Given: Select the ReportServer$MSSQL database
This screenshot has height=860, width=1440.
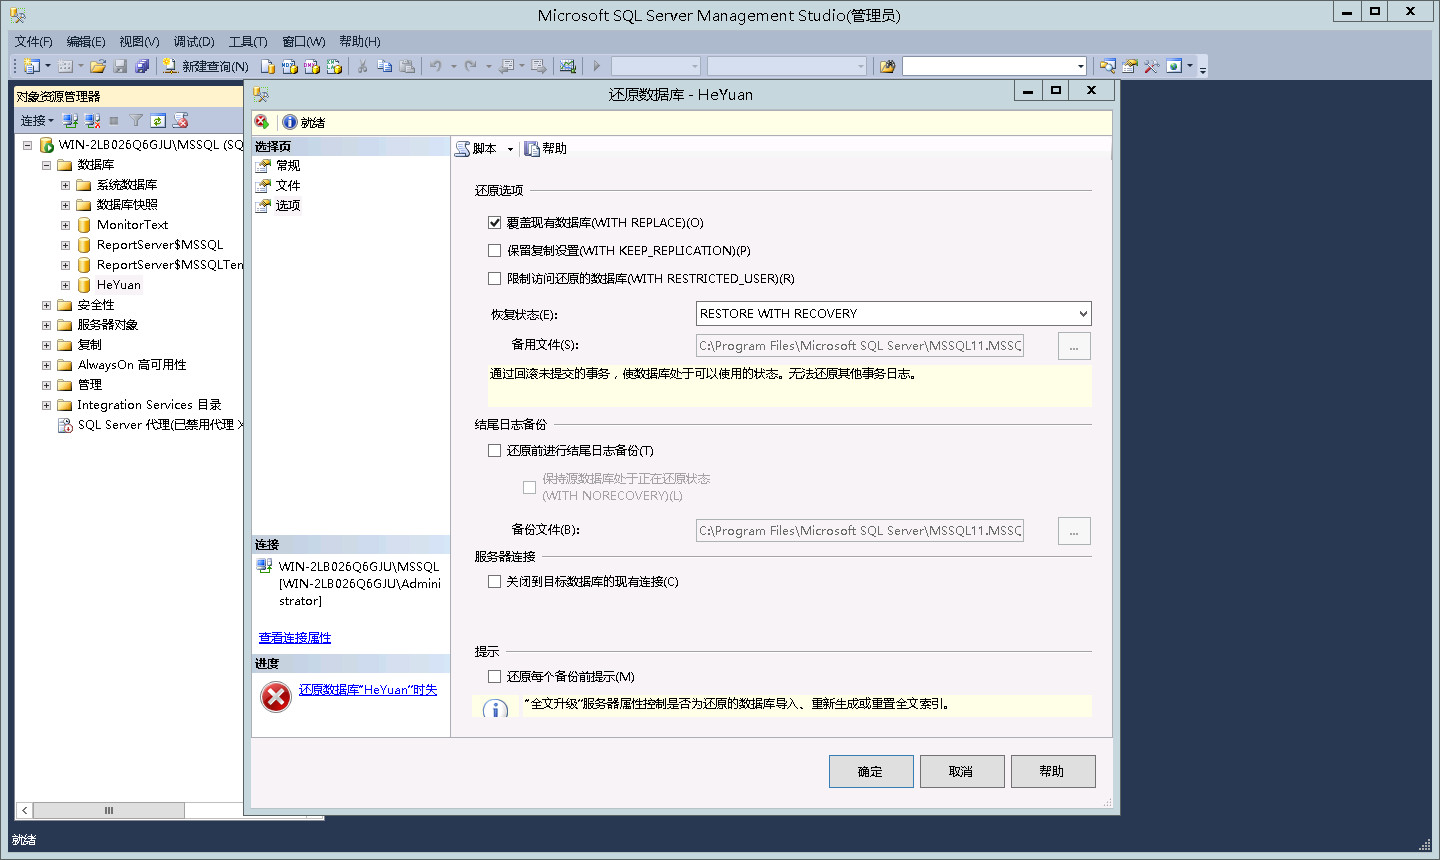Looking at the screenshot, I should [x=160, y=245].
